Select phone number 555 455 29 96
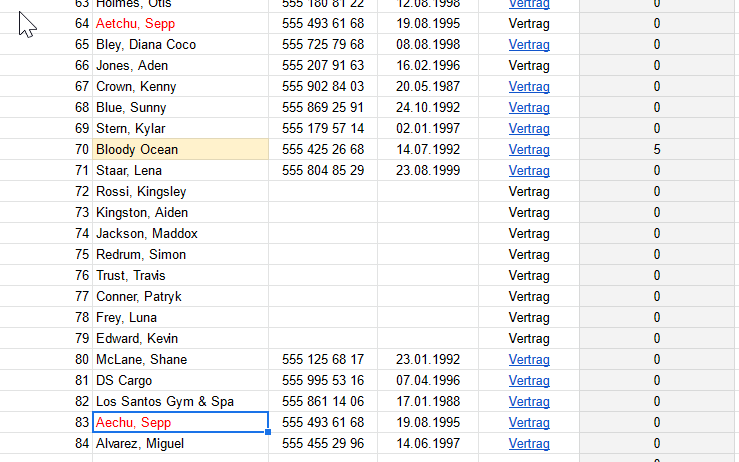This screenshot has height=462, width=739. pos(323,444)
